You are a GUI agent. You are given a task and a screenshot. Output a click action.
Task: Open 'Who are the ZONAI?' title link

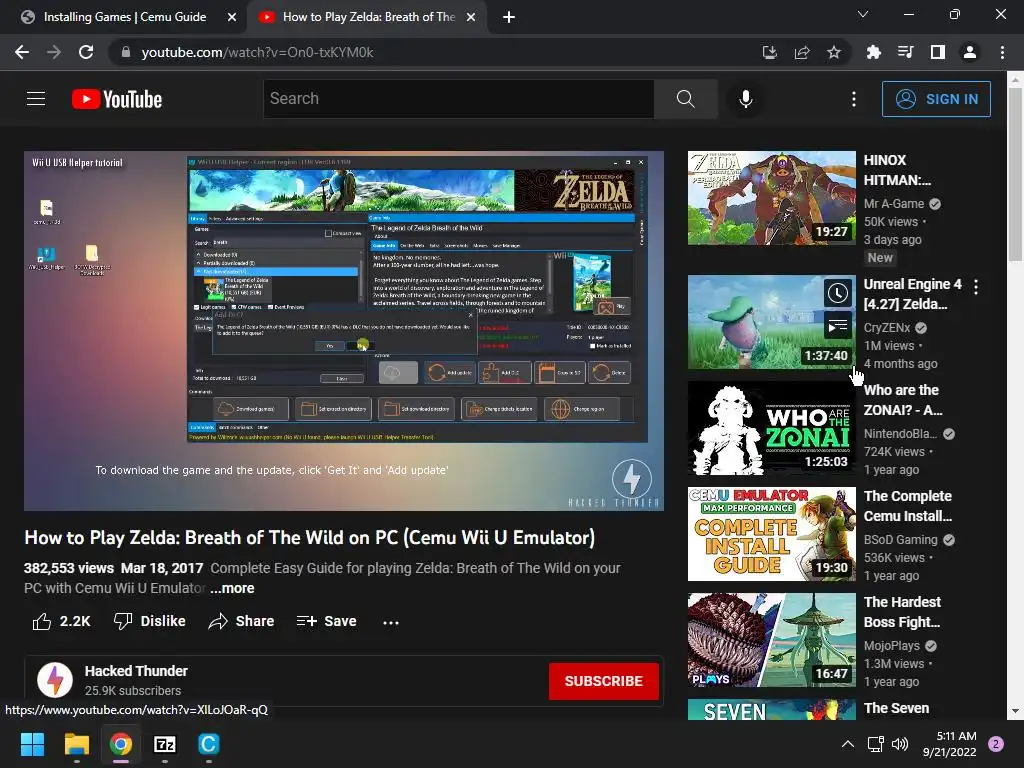click(x=903, y=400)
